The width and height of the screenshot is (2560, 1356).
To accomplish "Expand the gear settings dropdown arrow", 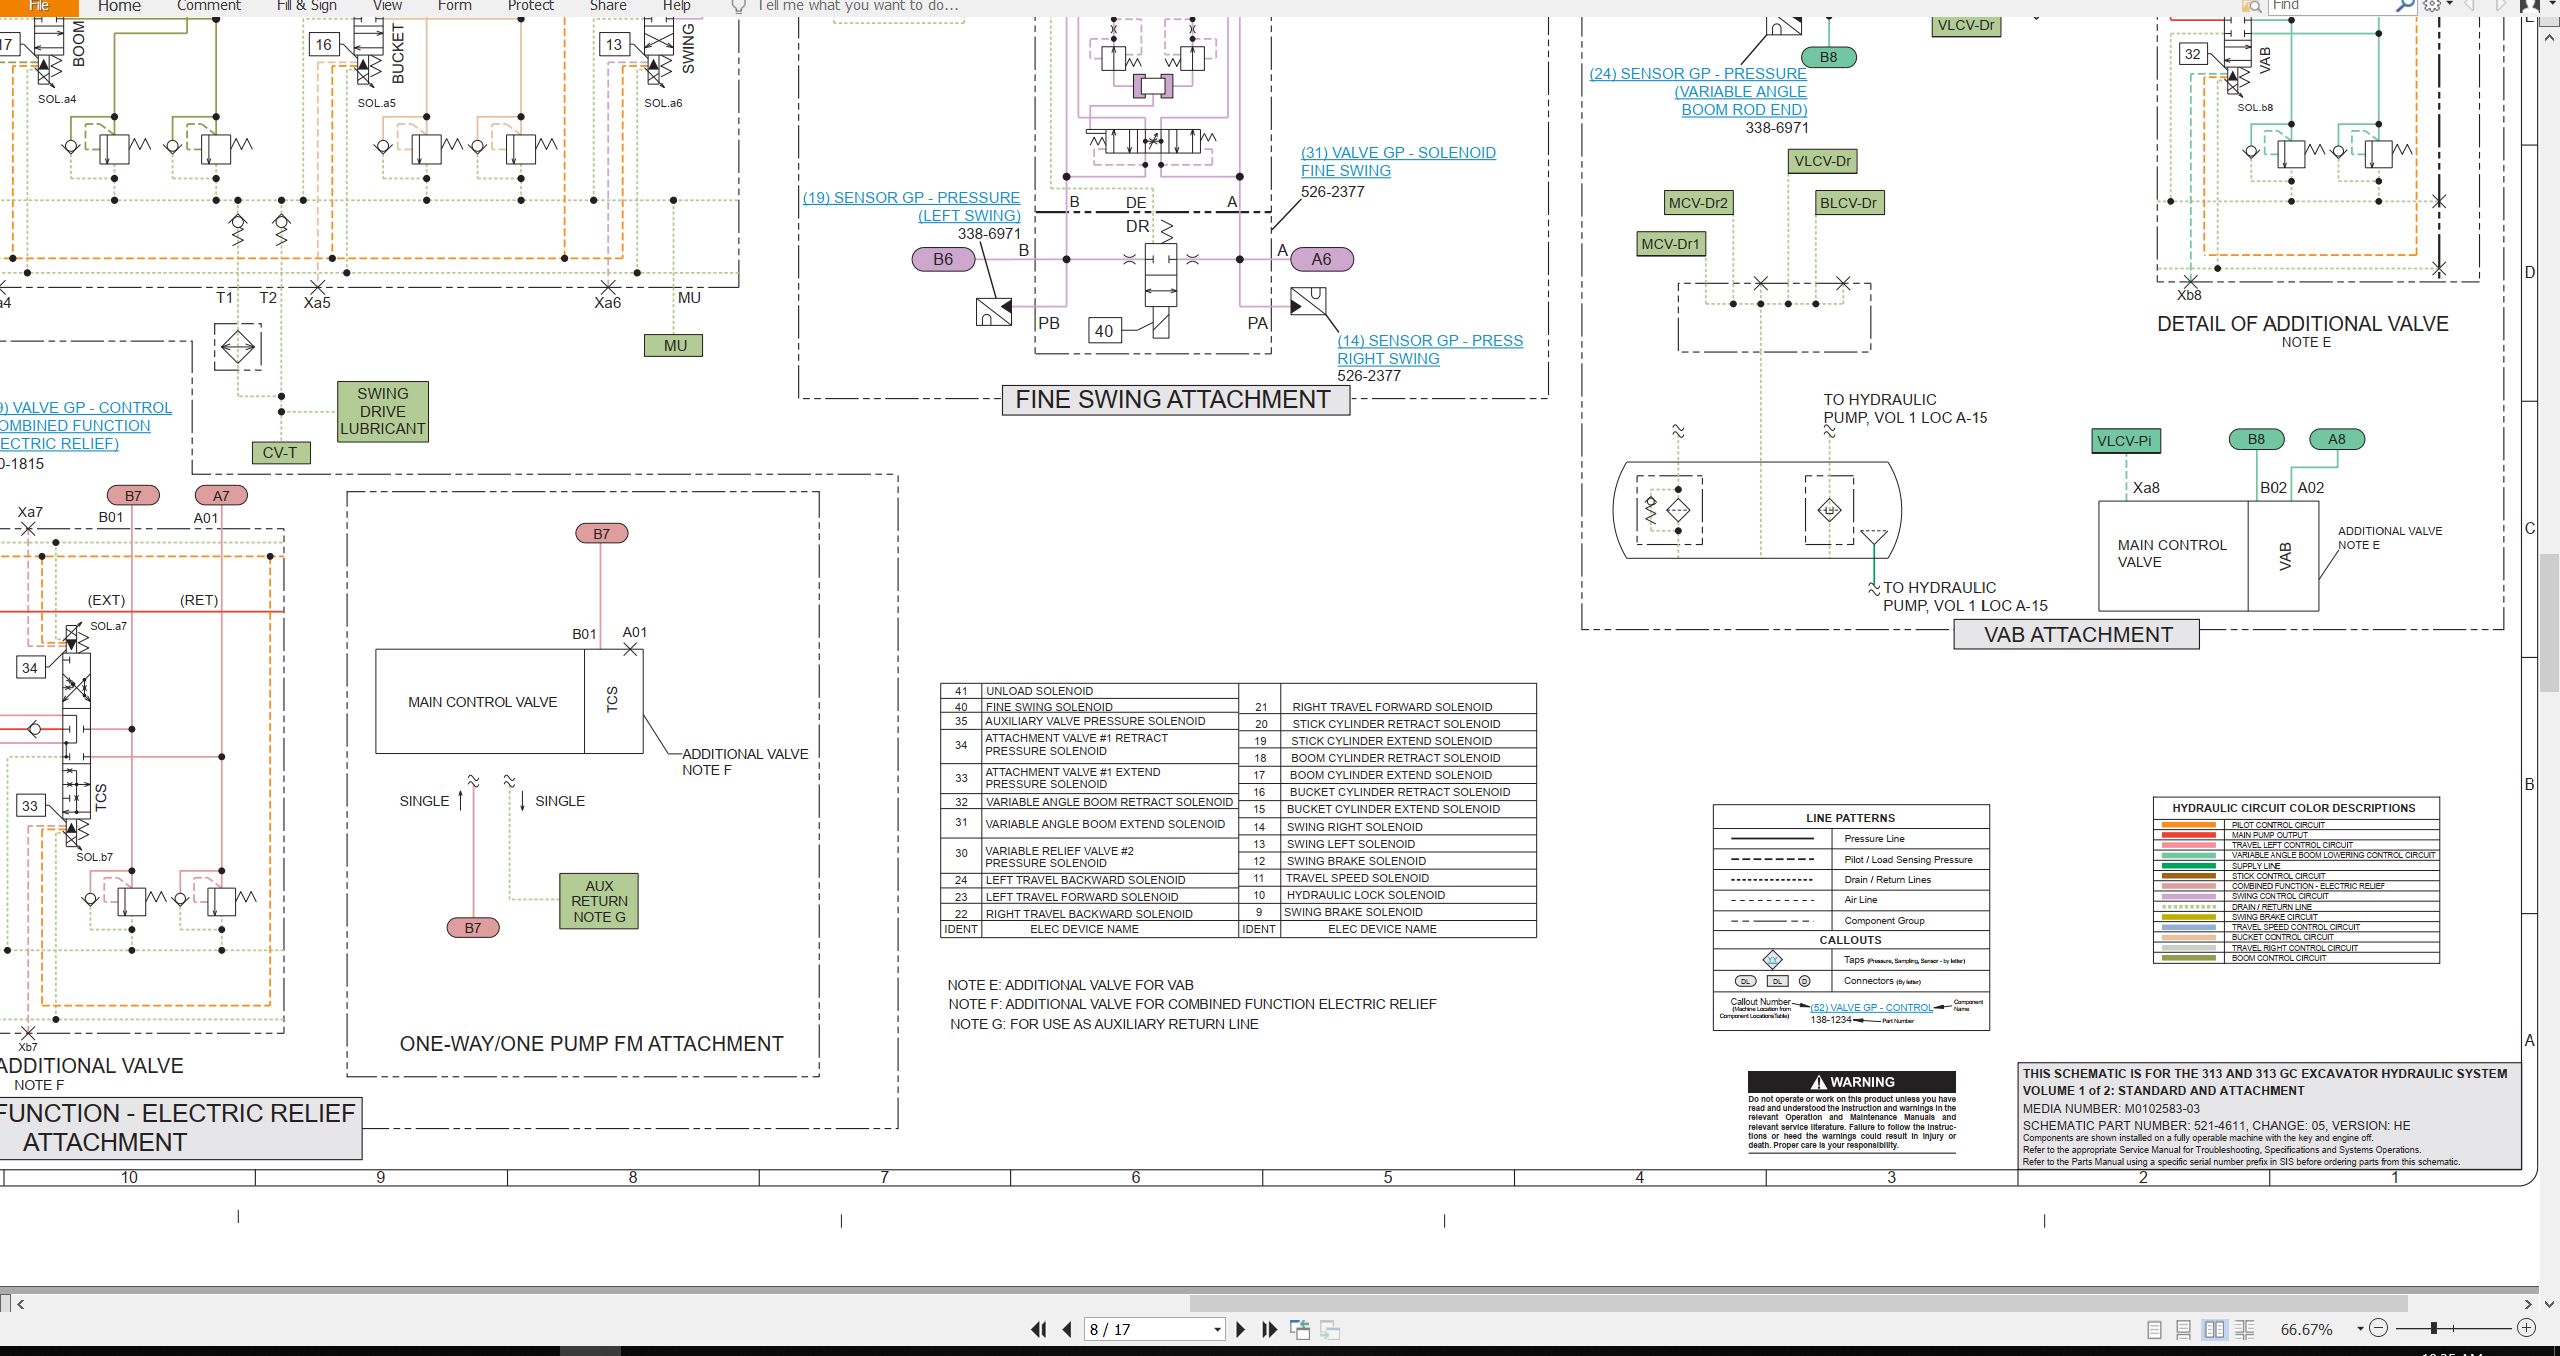I will coord(2449,3).
